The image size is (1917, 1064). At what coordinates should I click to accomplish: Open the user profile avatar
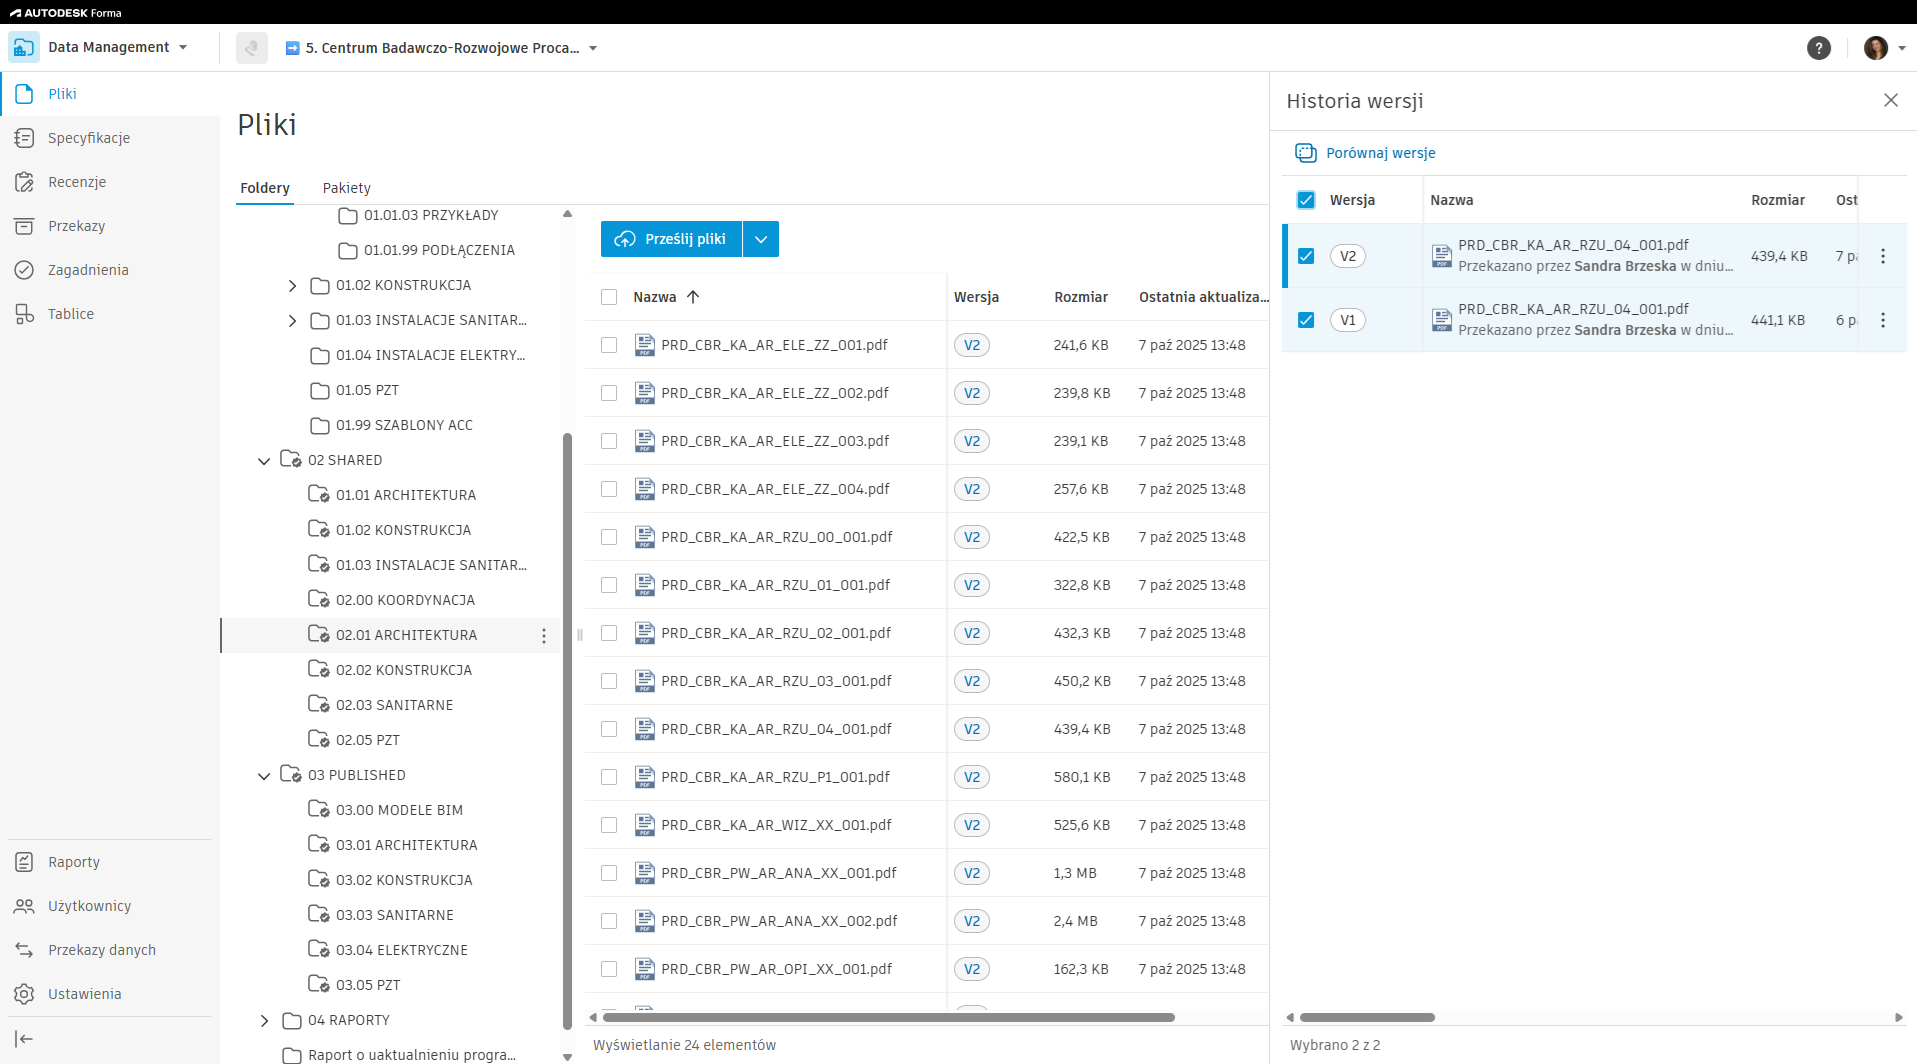1876,48
